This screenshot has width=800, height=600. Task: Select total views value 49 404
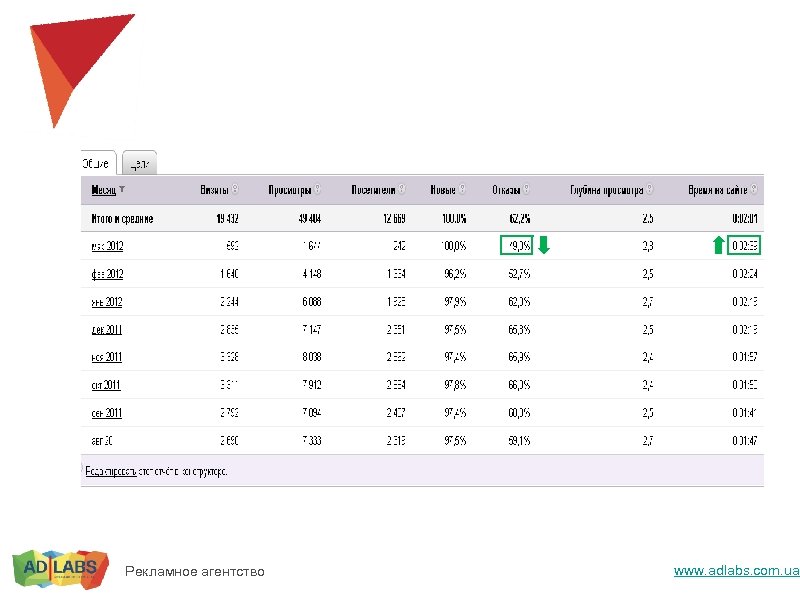[x=310, y=219]
